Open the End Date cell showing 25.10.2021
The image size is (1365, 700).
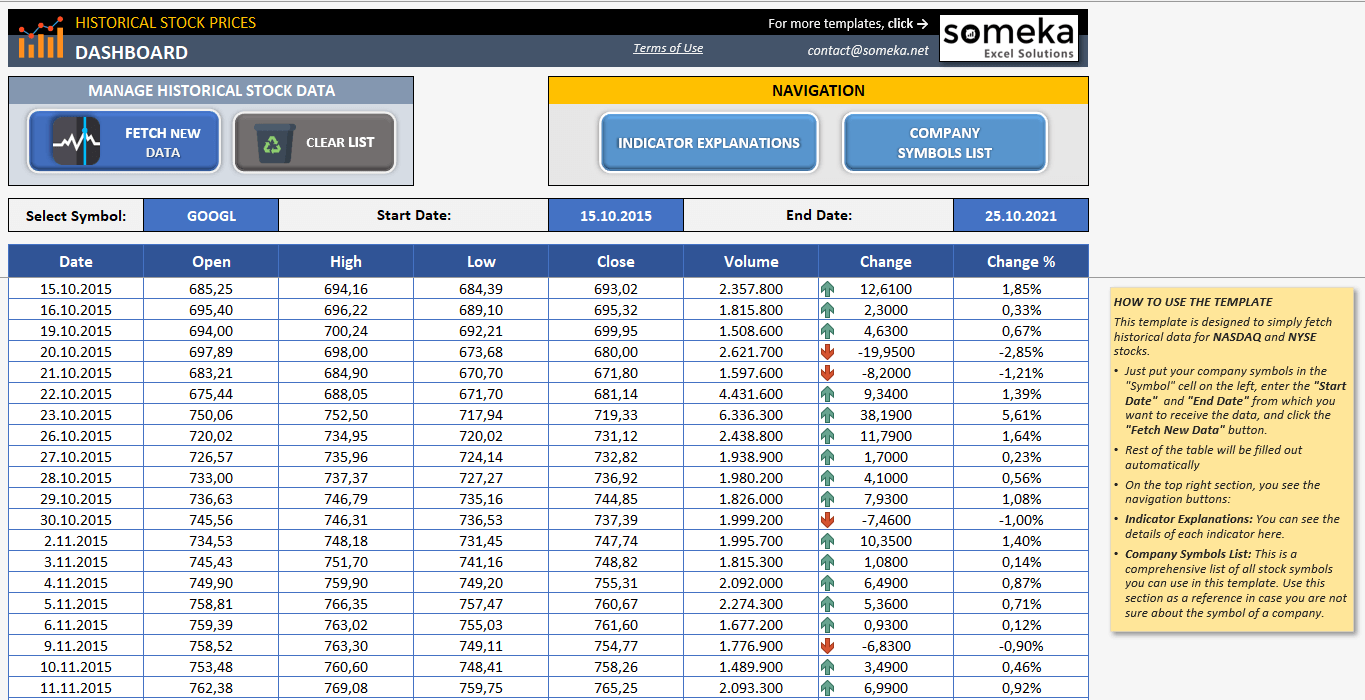coord(1020,214)
